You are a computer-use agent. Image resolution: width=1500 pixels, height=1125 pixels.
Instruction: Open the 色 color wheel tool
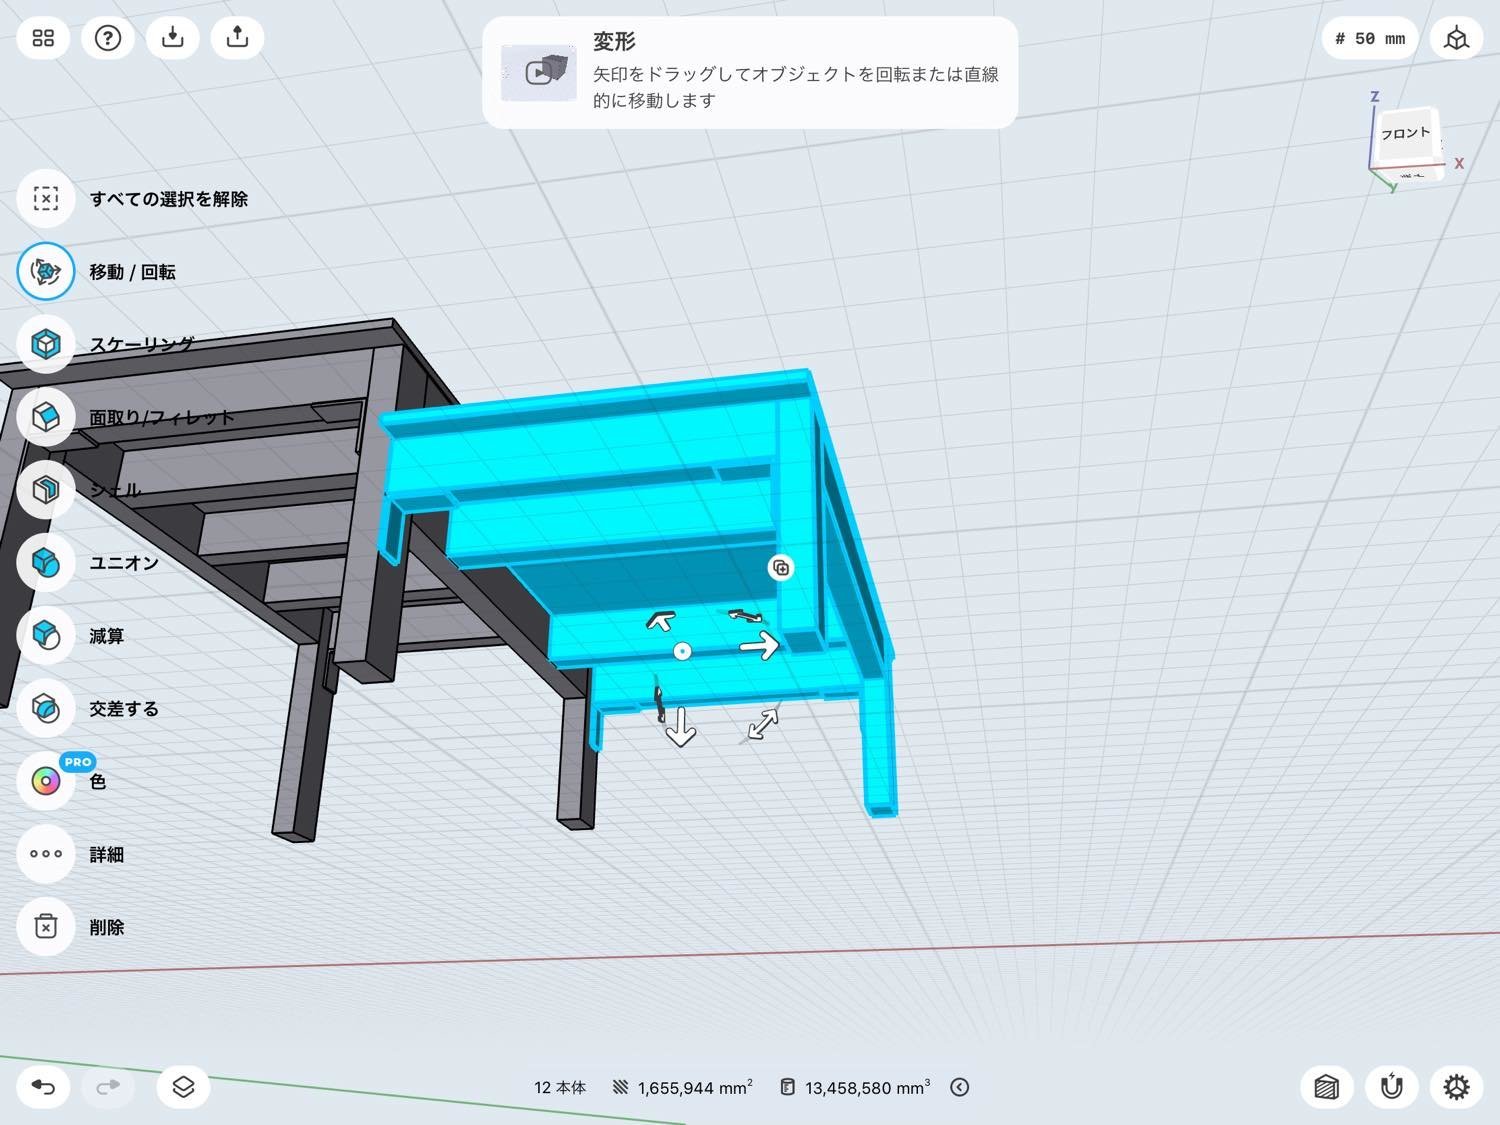pos(46,781)
